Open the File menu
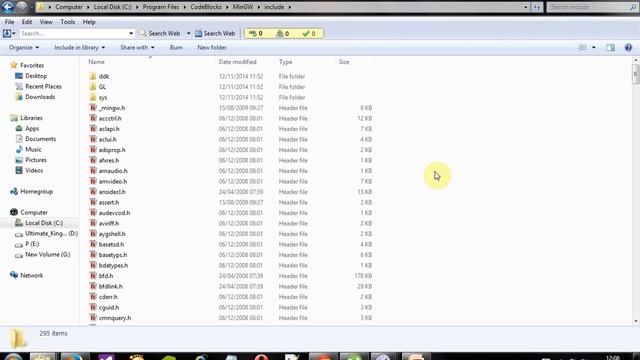The height and width of the screenshot is (360, 640). point(9,22)
